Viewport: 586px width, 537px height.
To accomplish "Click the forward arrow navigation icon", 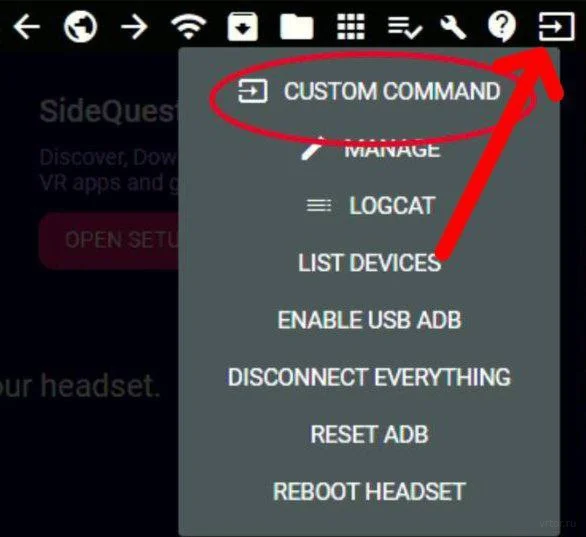I will coord(134,26).
